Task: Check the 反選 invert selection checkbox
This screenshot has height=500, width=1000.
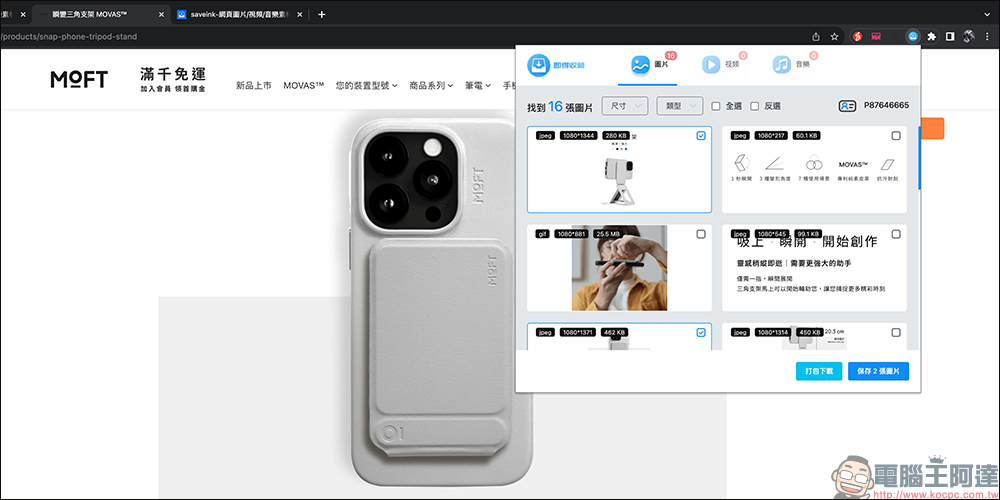Action: (x=755, y=106)
